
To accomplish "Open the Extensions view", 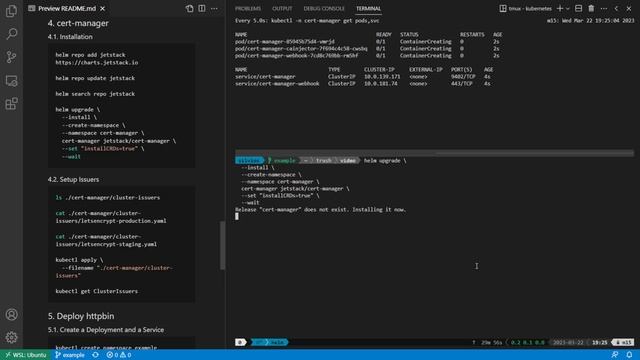I will coord(11,104).
